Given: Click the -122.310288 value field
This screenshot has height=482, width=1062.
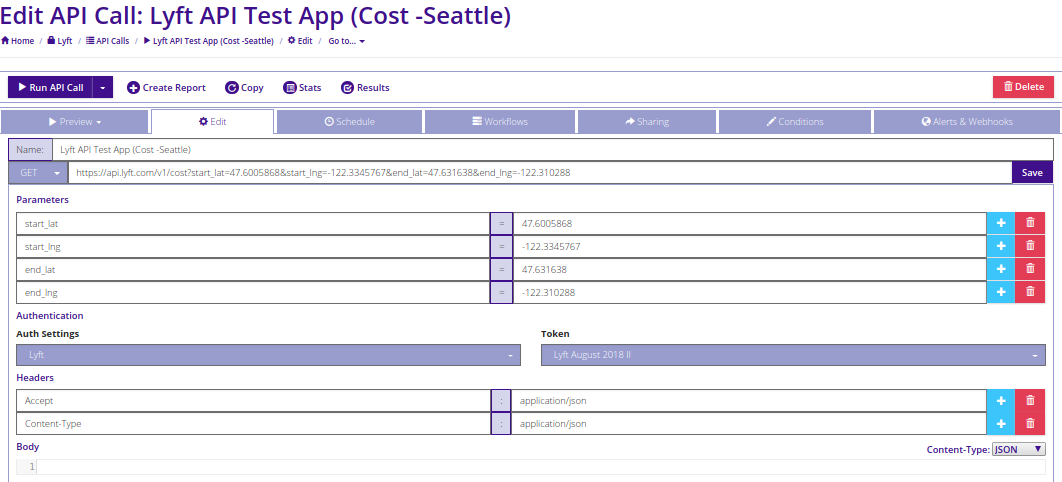Looking at the screenshot, I should 749,292.
